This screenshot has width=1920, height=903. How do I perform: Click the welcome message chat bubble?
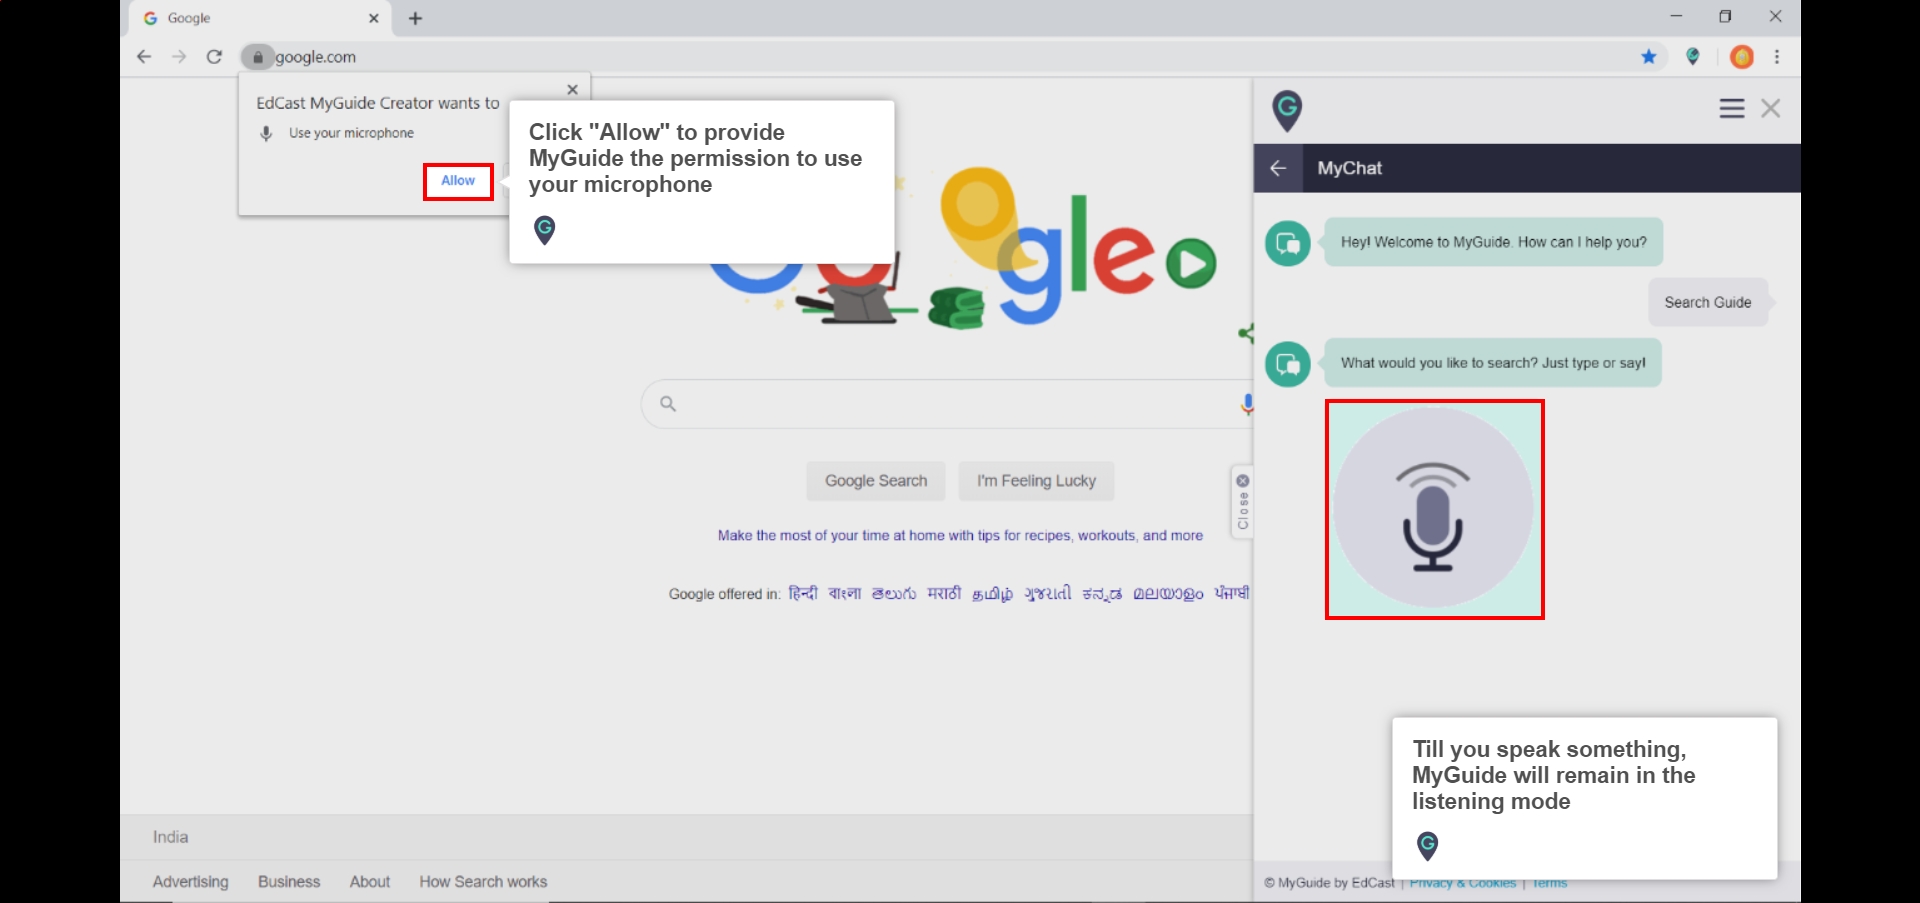(x=1493, y=242)
